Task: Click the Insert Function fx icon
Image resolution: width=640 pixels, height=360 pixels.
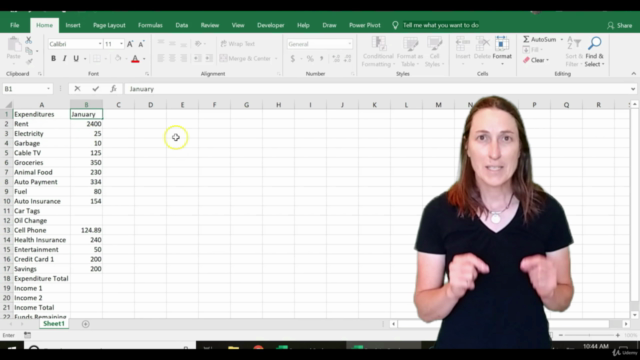Action: pyautogui.click(x=113, y=89)
